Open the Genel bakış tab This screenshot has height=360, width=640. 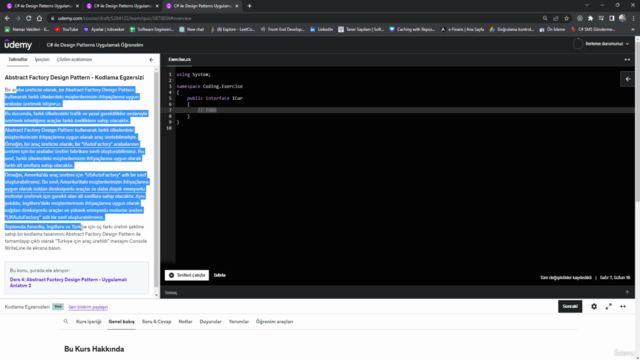(122, 322)
